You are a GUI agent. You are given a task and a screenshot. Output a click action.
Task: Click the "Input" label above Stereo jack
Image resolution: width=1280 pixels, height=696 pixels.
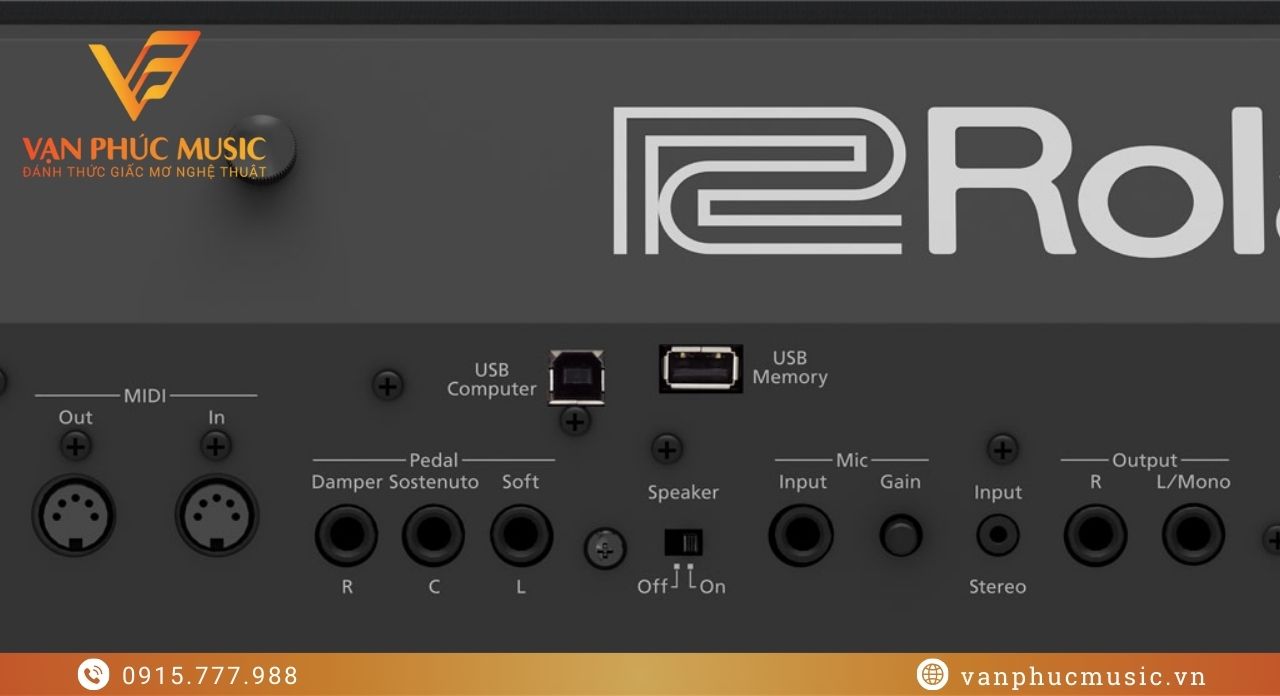[x=998, y=493]
